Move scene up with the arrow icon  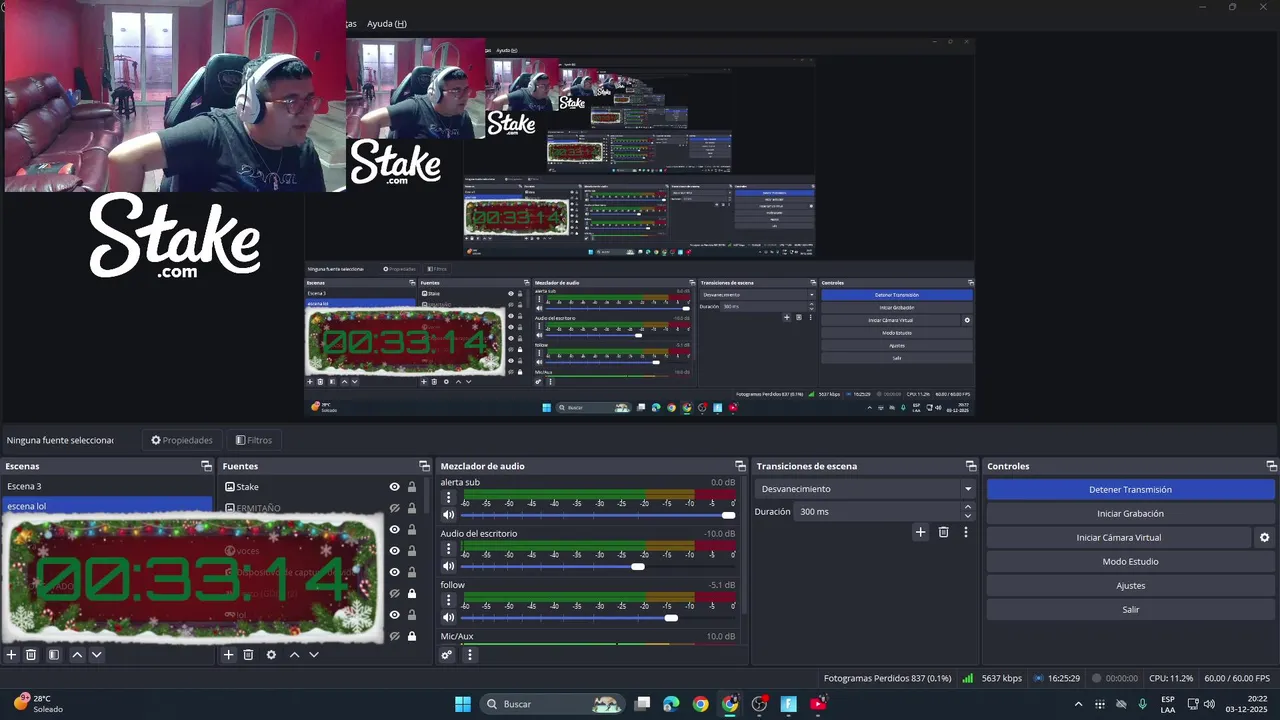pyautogui.click(x=77, y=655)
